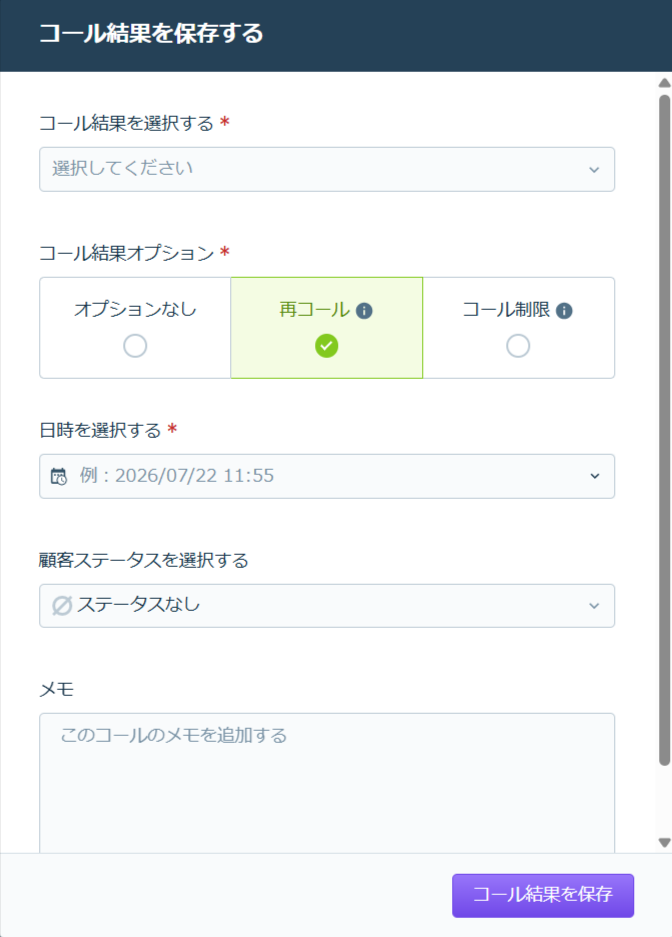This screenshot has width=672, height=937.
Task: Click the コール結果を保存 button
Action: point(543,895)
